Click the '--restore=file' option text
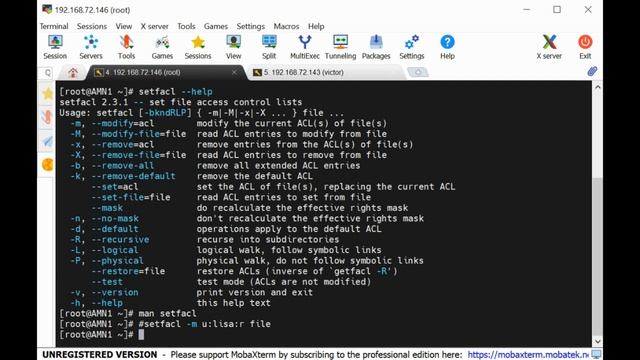The height and width of the screenshot is (360, 640). (128, 271)
